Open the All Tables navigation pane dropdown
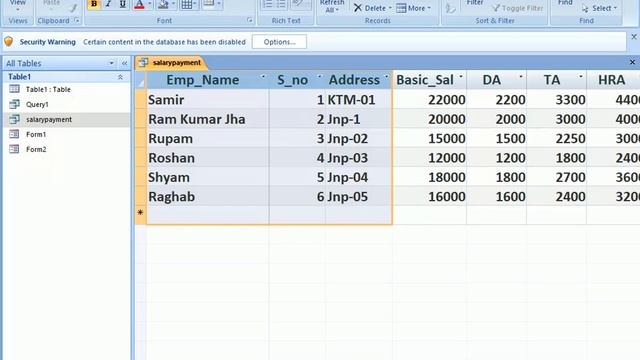Image resolution: width=640 pixels, height=360 pixels. point(111,63)
